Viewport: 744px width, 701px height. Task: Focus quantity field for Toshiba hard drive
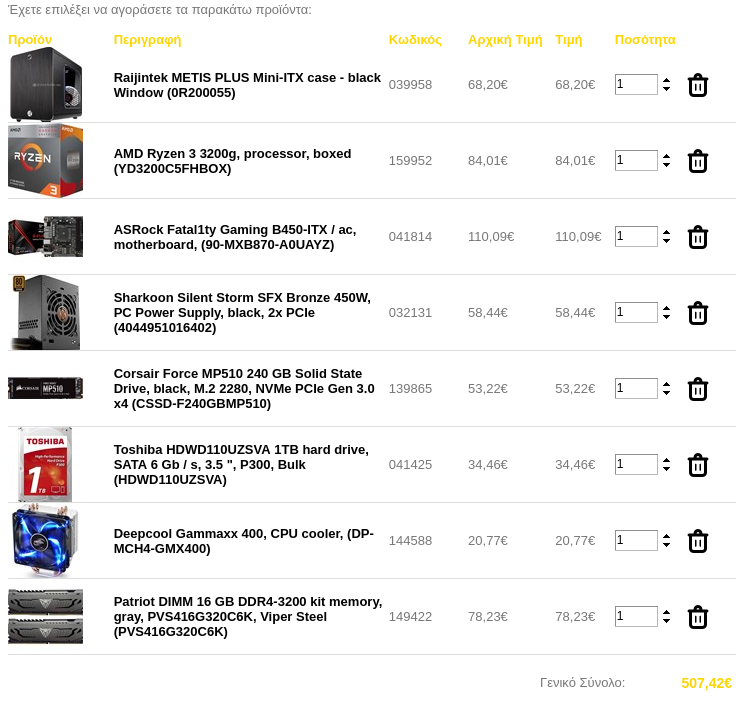point(636,464)
